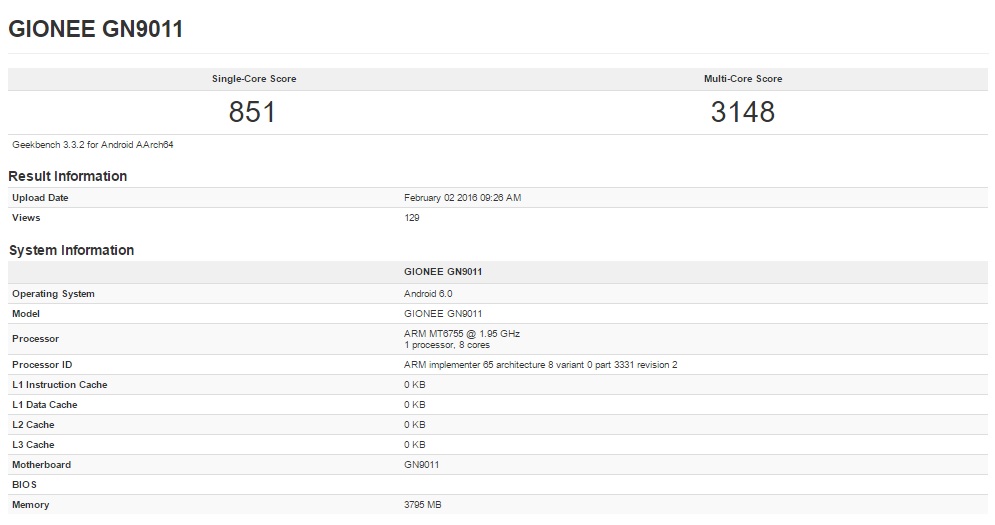This screenshot has height=525, width=995.
Task: Select the L1 Instruction Cache label
Action: [x=60, y=385]
